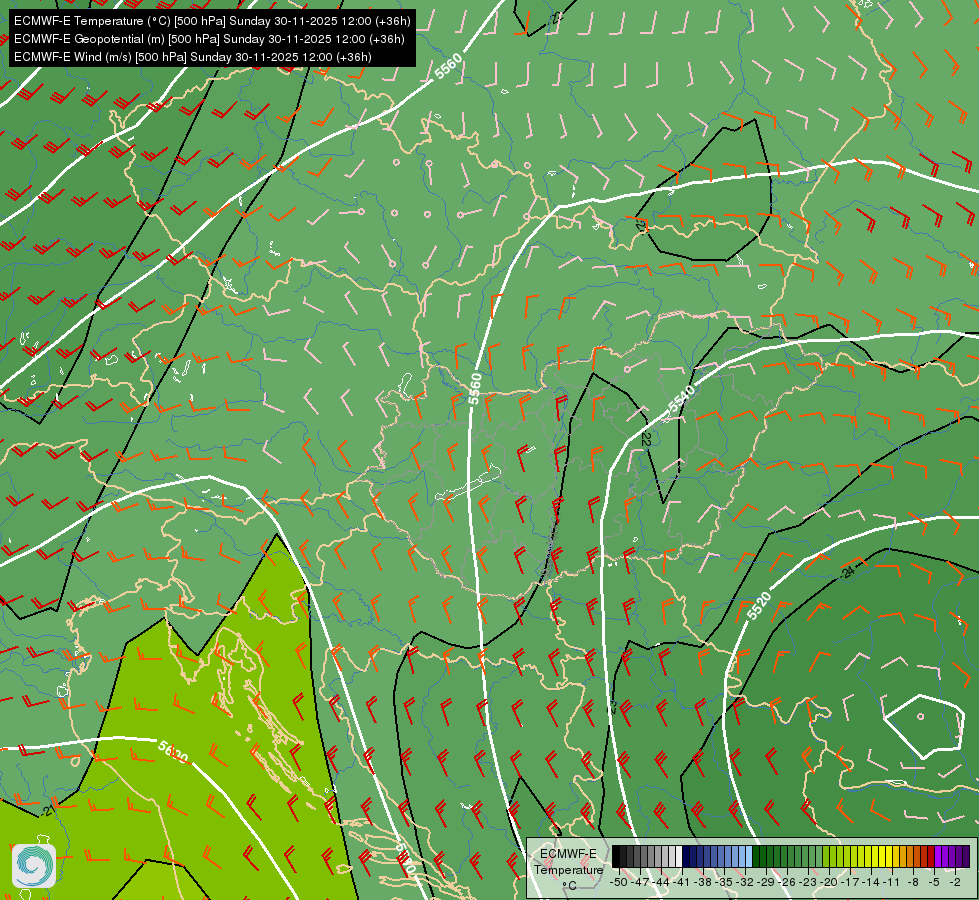Click the -41 value on the legend
This screenshot has width=979, height=900.
682,882
